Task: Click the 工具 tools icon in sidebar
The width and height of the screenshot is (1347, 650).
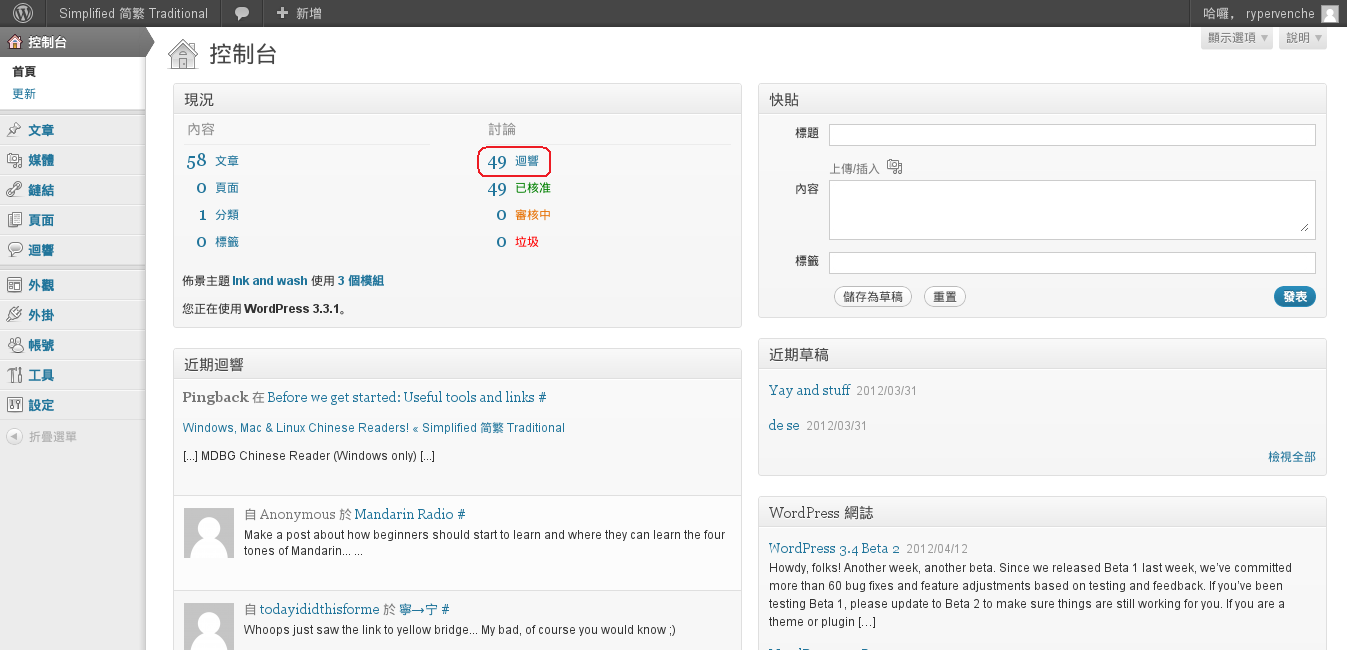Action: pos(15,375)
